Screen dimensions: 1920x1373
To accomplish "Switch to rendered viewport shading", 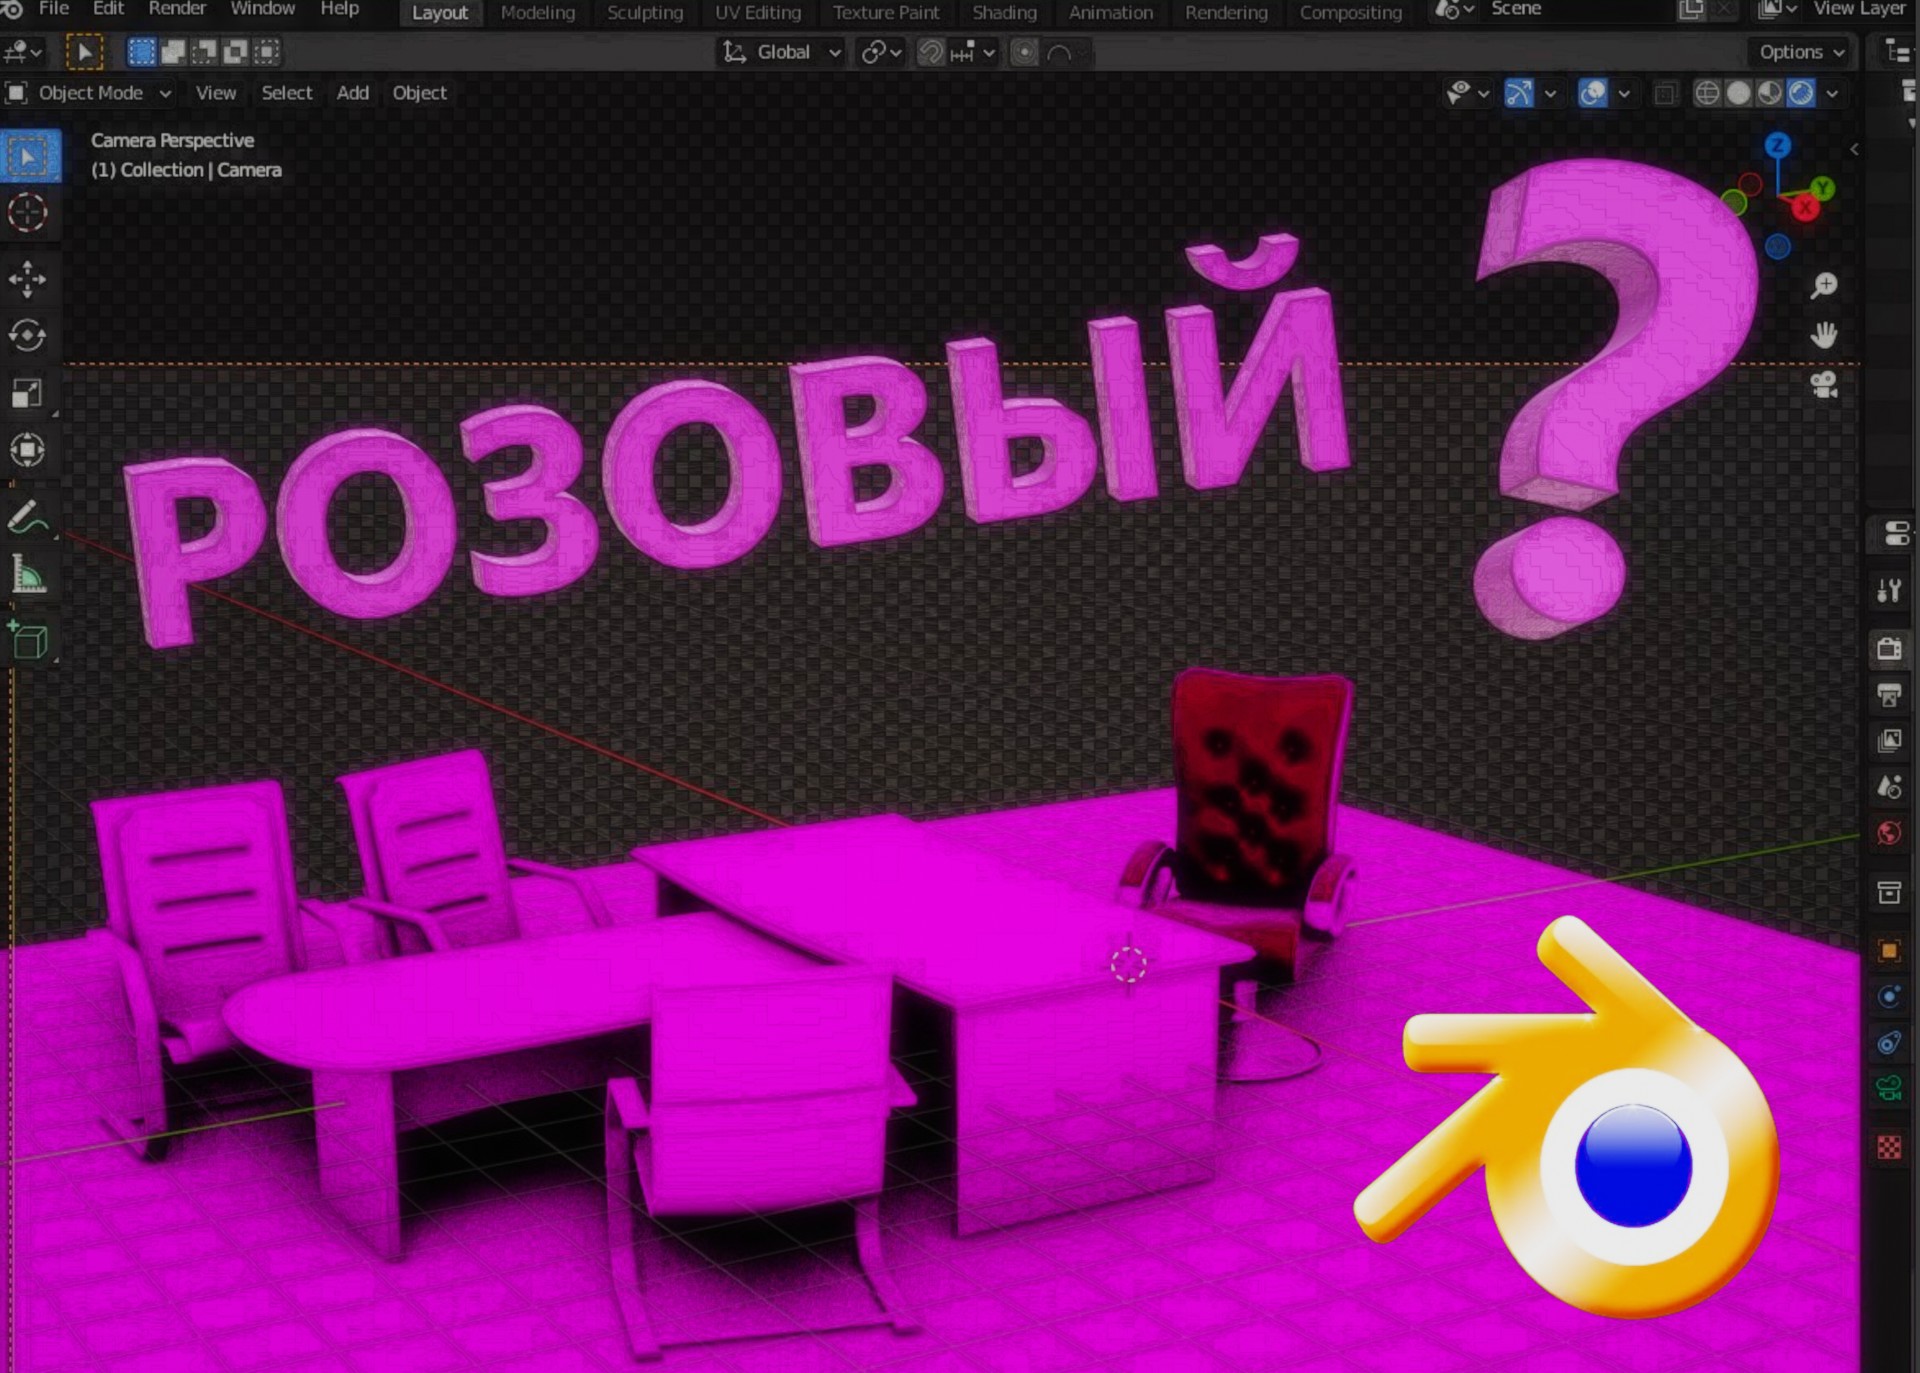I will [1801, 93].
